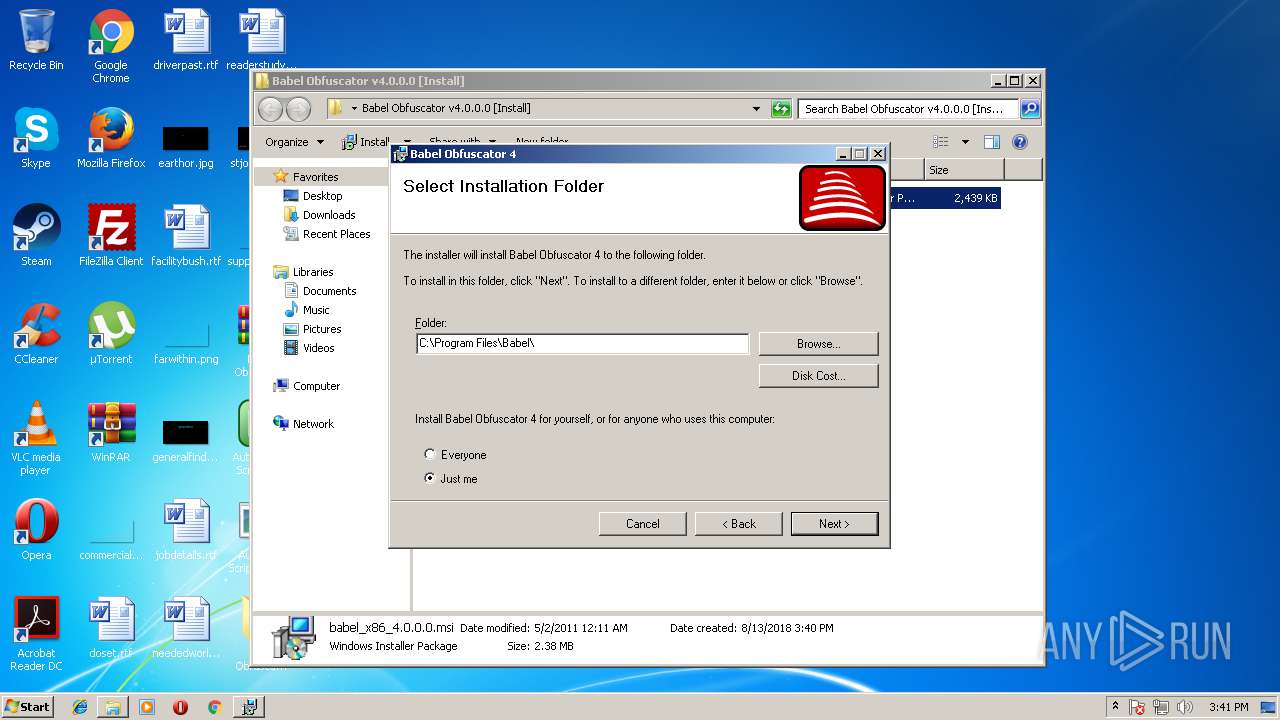Click Action Center flag tray icon
The height and width of the screenshot is (720, 1280).
point(1138,707)
